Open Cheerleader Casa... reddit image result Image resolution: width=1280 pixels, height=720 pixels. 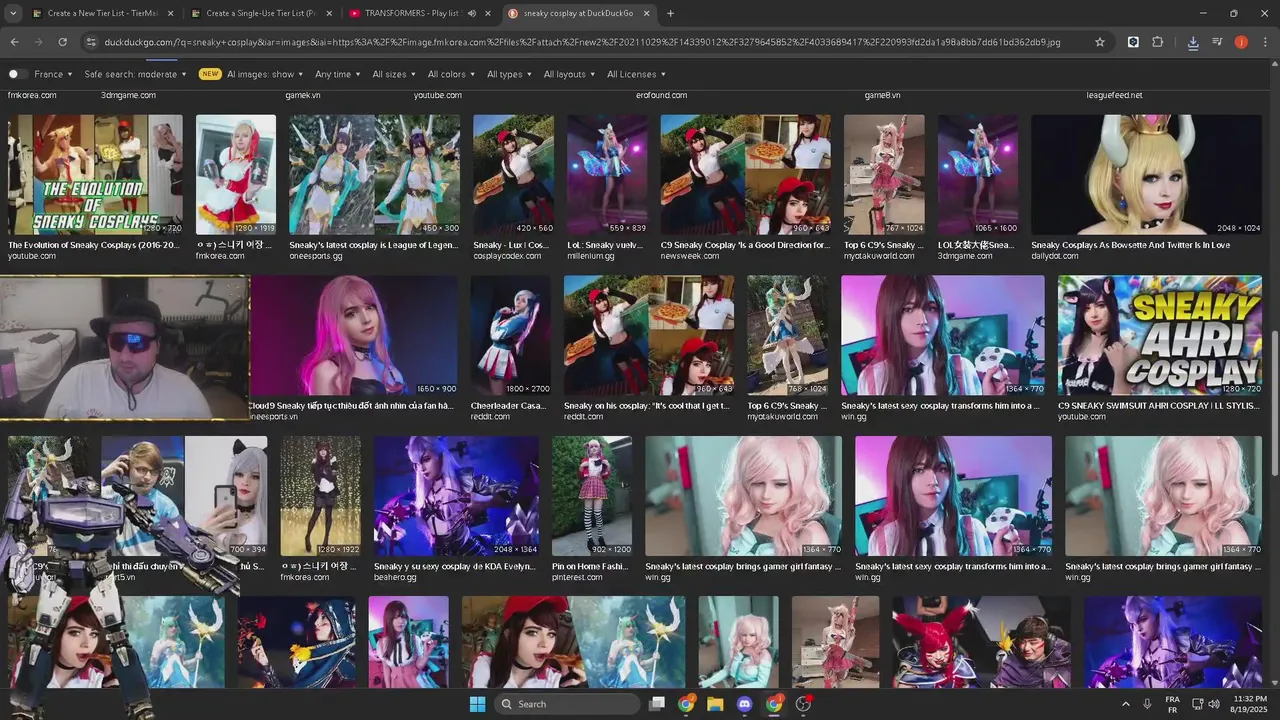(x=511, y=335)
